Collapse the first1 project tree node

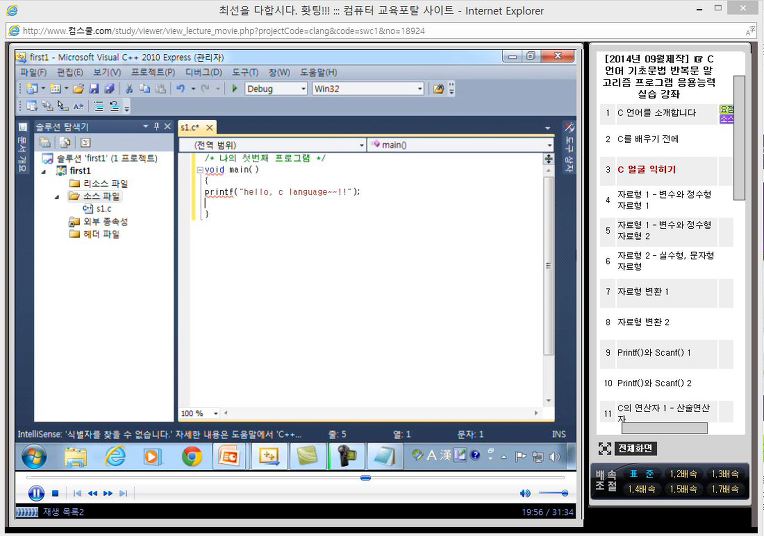[44, 171]
